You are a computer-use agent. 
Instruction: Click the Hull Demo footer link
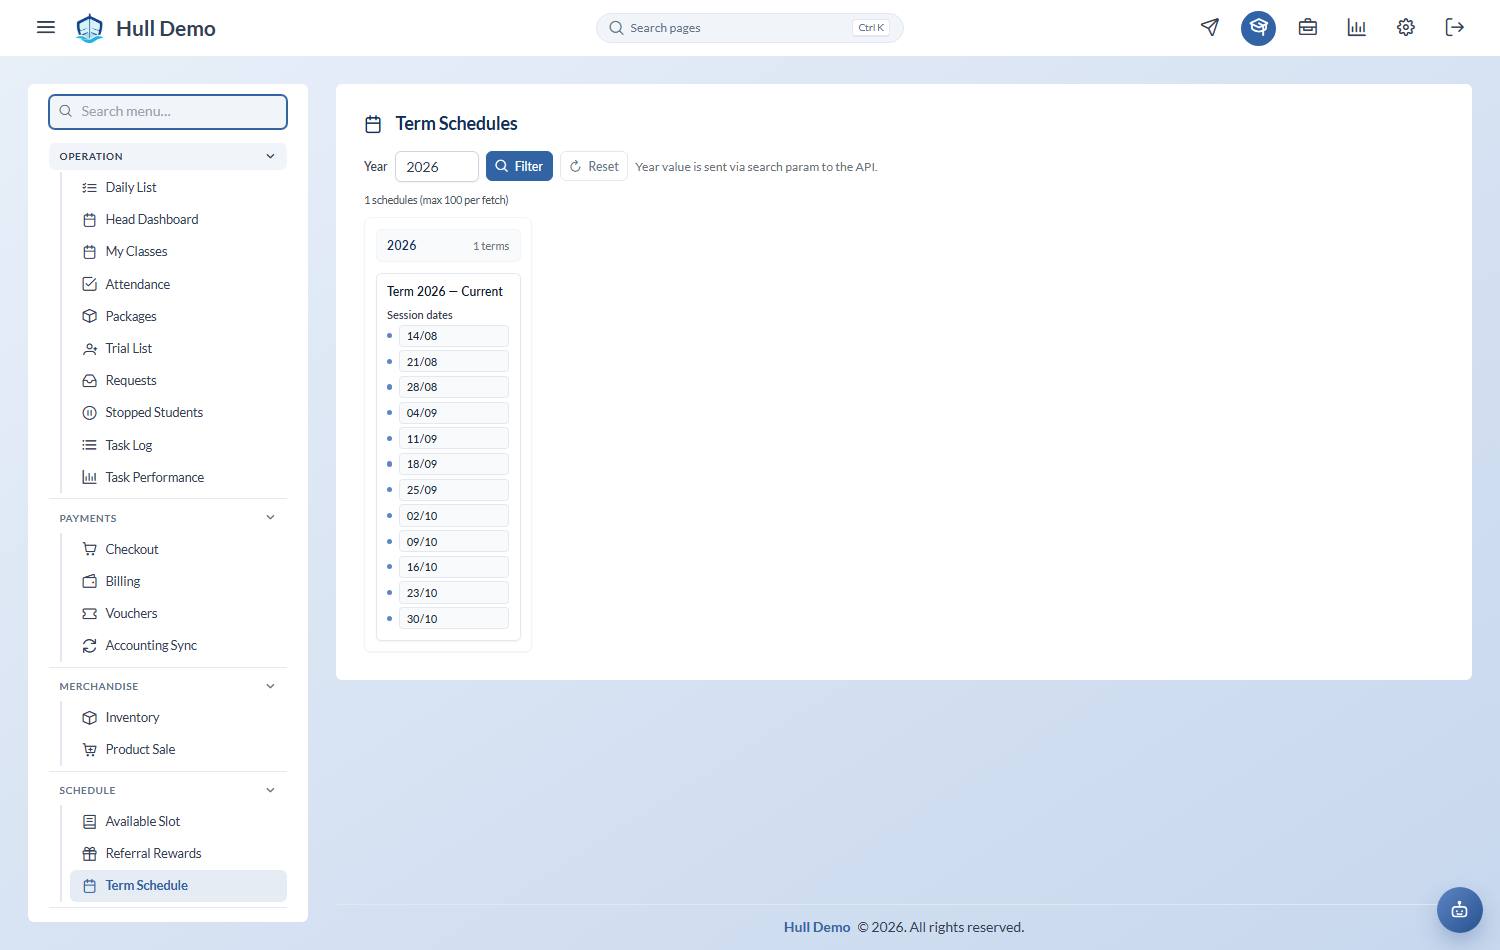coord(817,927)
